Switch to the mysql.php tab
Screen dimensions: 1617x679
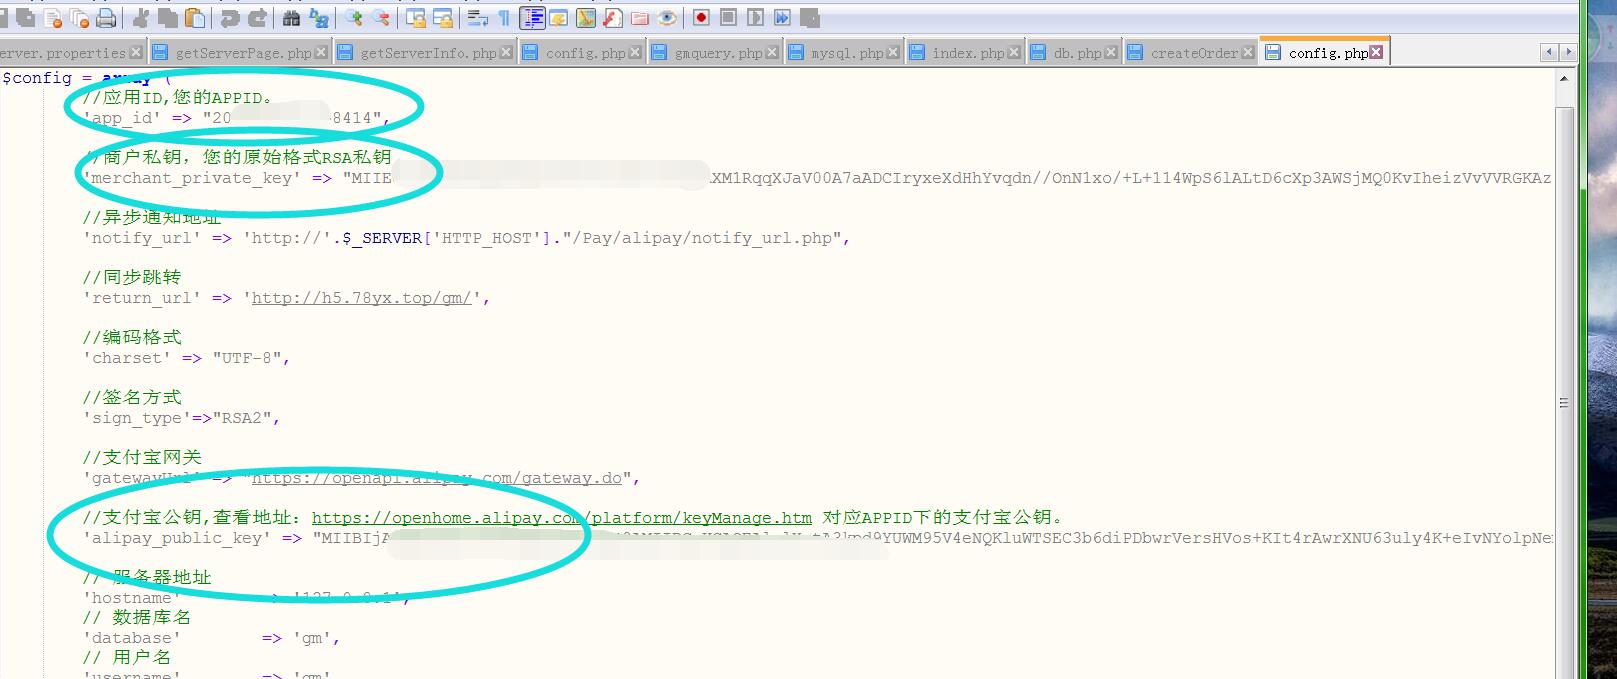[x=846, y=53]
